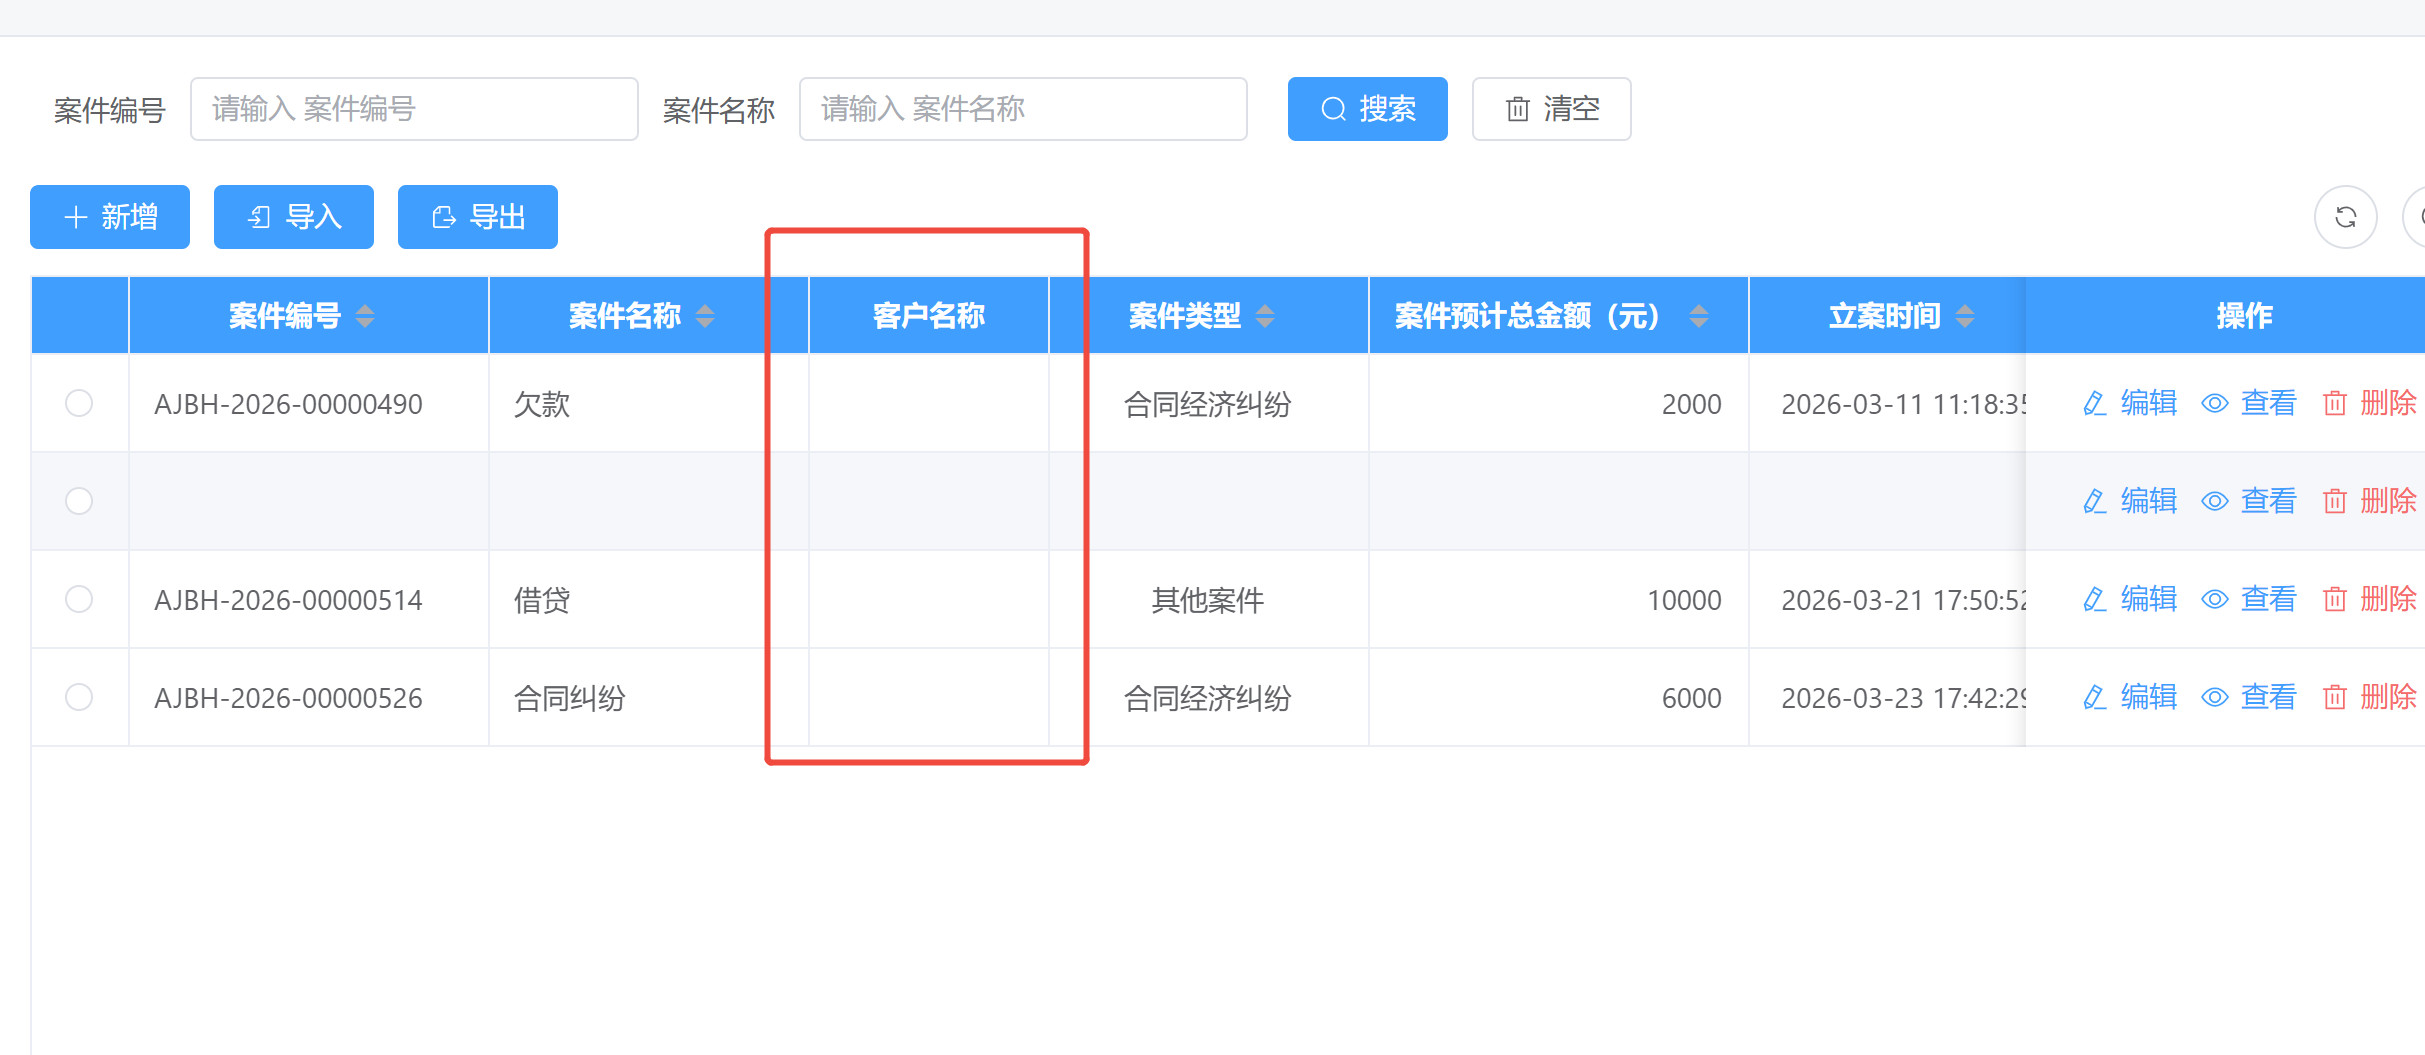Select the radio button for case AJBH-2026-00000490

79,403
